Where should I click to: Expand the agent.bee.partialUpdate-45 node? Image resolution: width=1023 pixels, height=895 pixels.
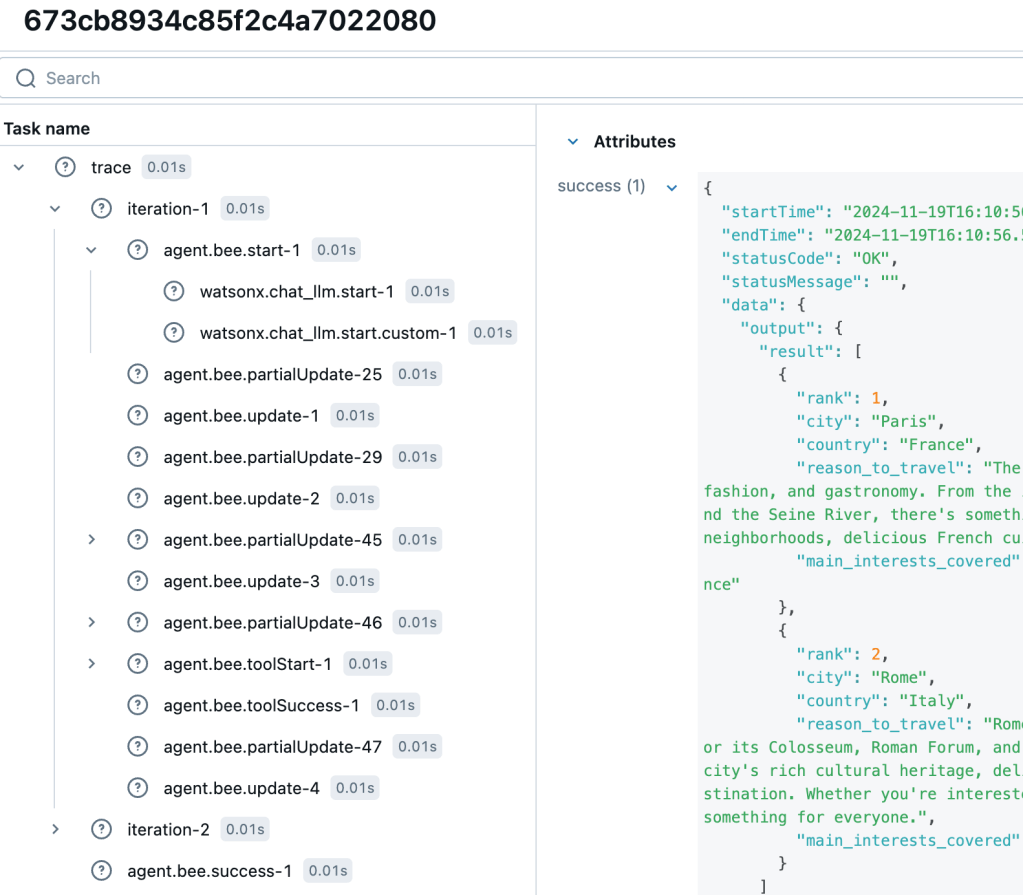[91, 540]
